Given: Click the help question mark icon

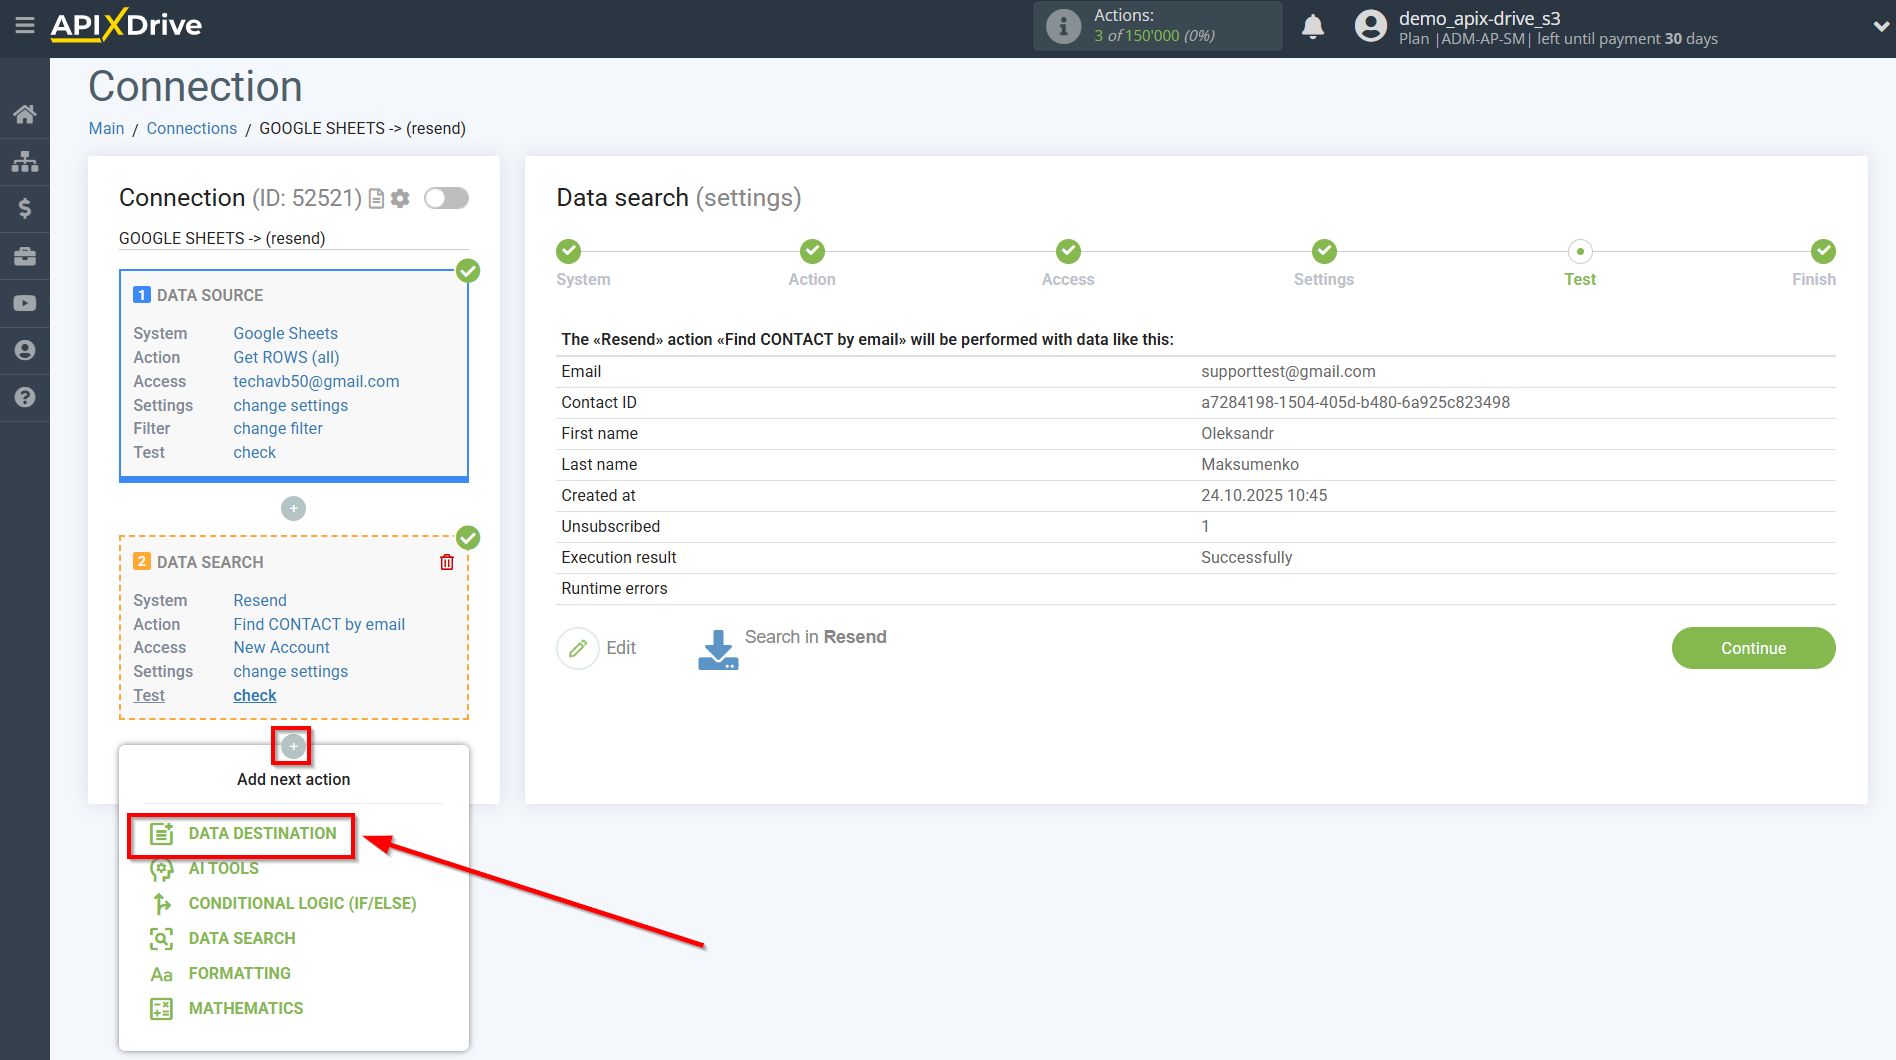Looking at the screenshot, I should tap(25, 397).
